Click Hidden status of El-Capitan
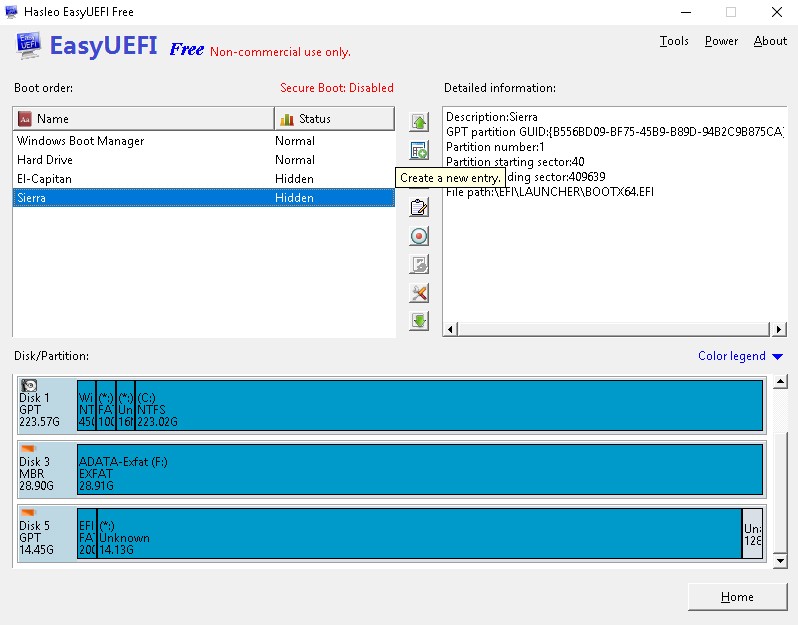The image size is (798, 625). (x=294, y=179)
